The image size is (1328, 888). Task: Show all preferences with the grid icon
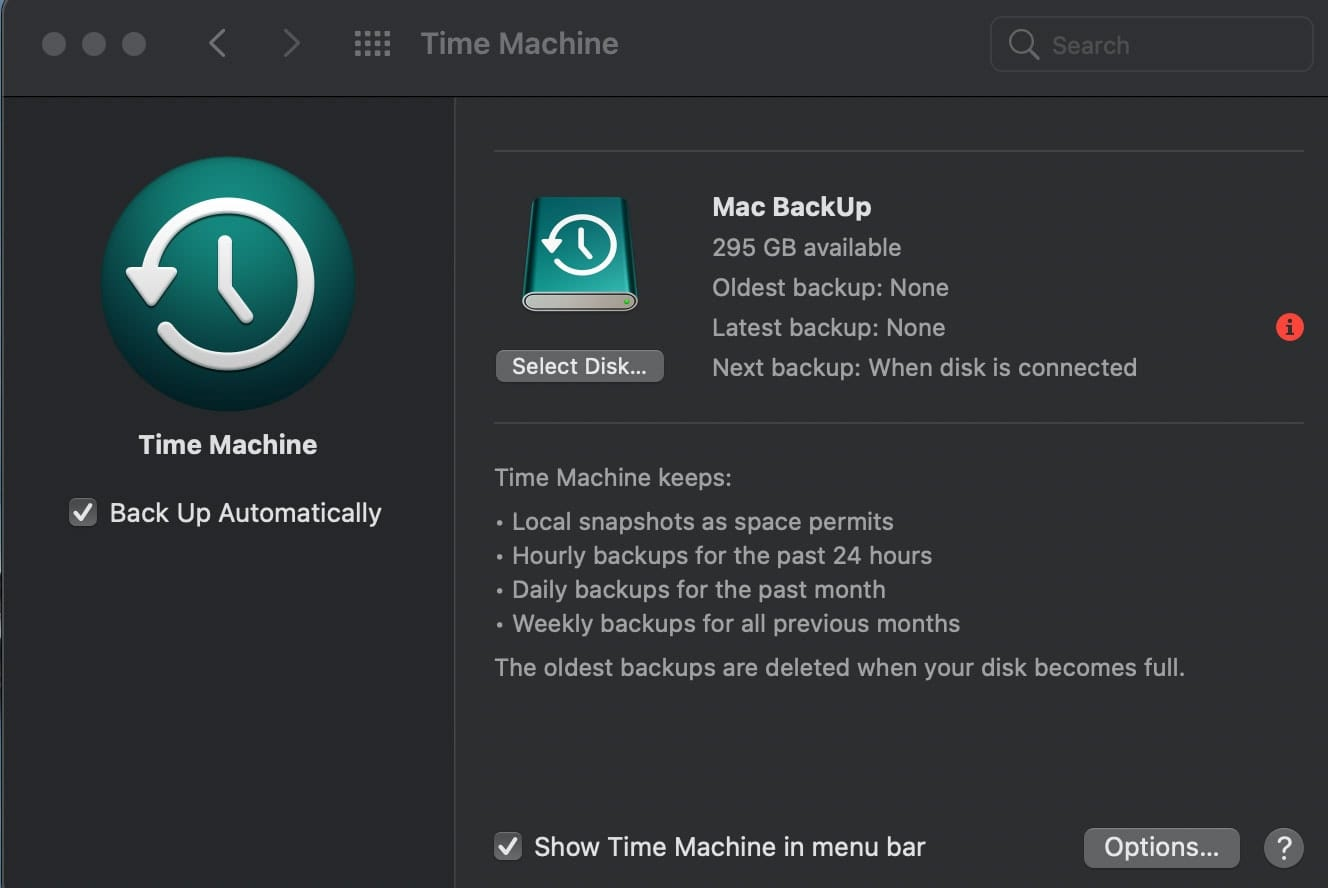[x=373, y=44]
